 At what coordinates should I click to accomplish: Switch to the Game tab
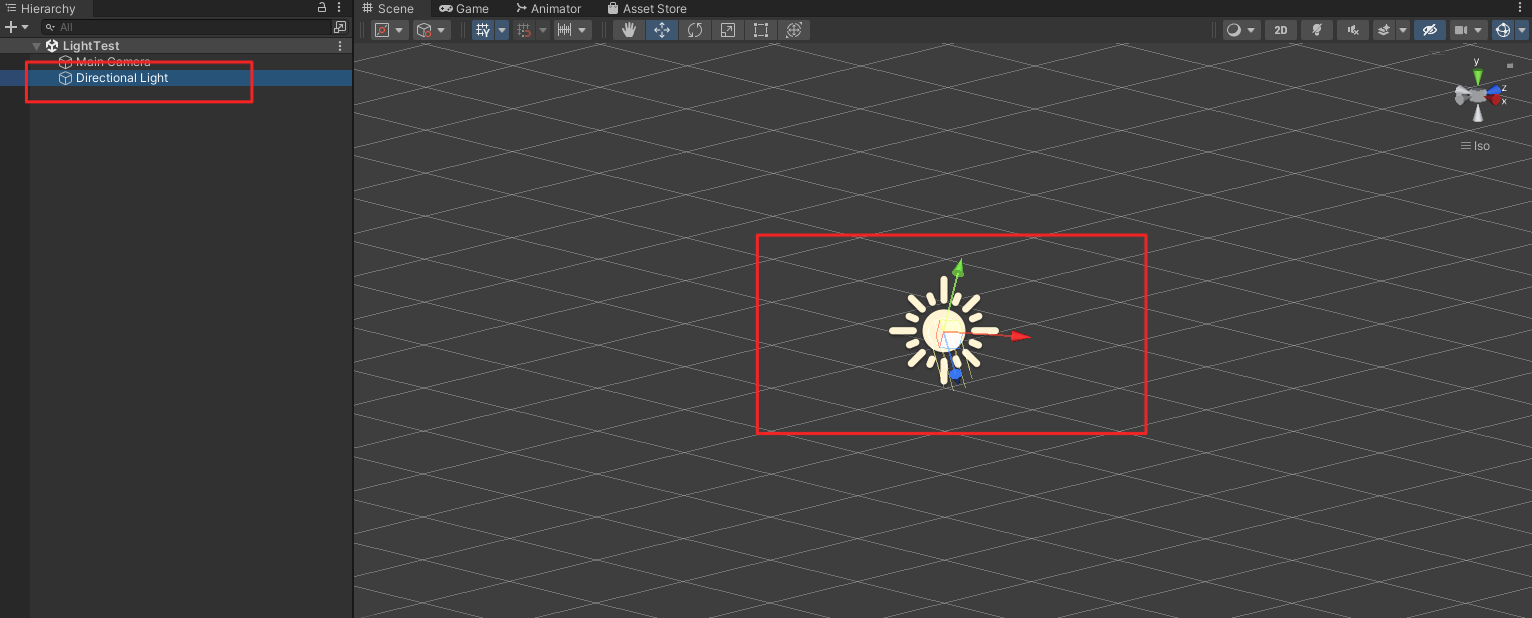tap(464, 9)
